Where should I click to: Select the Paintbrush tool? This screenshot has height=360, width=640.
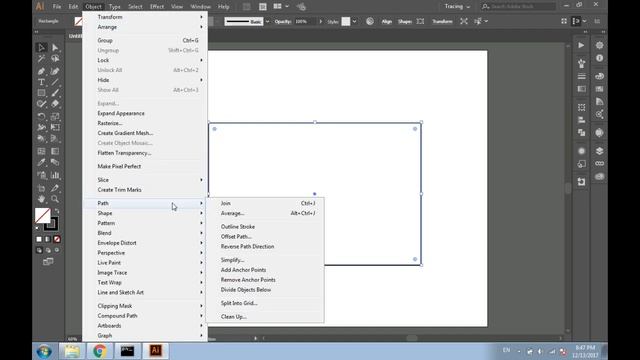(x=55, y=93)
